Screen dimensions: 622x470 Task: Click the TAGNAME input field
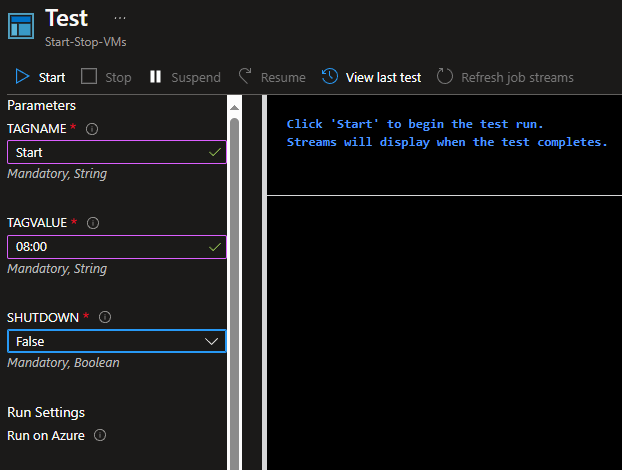(x=105, y=152)
